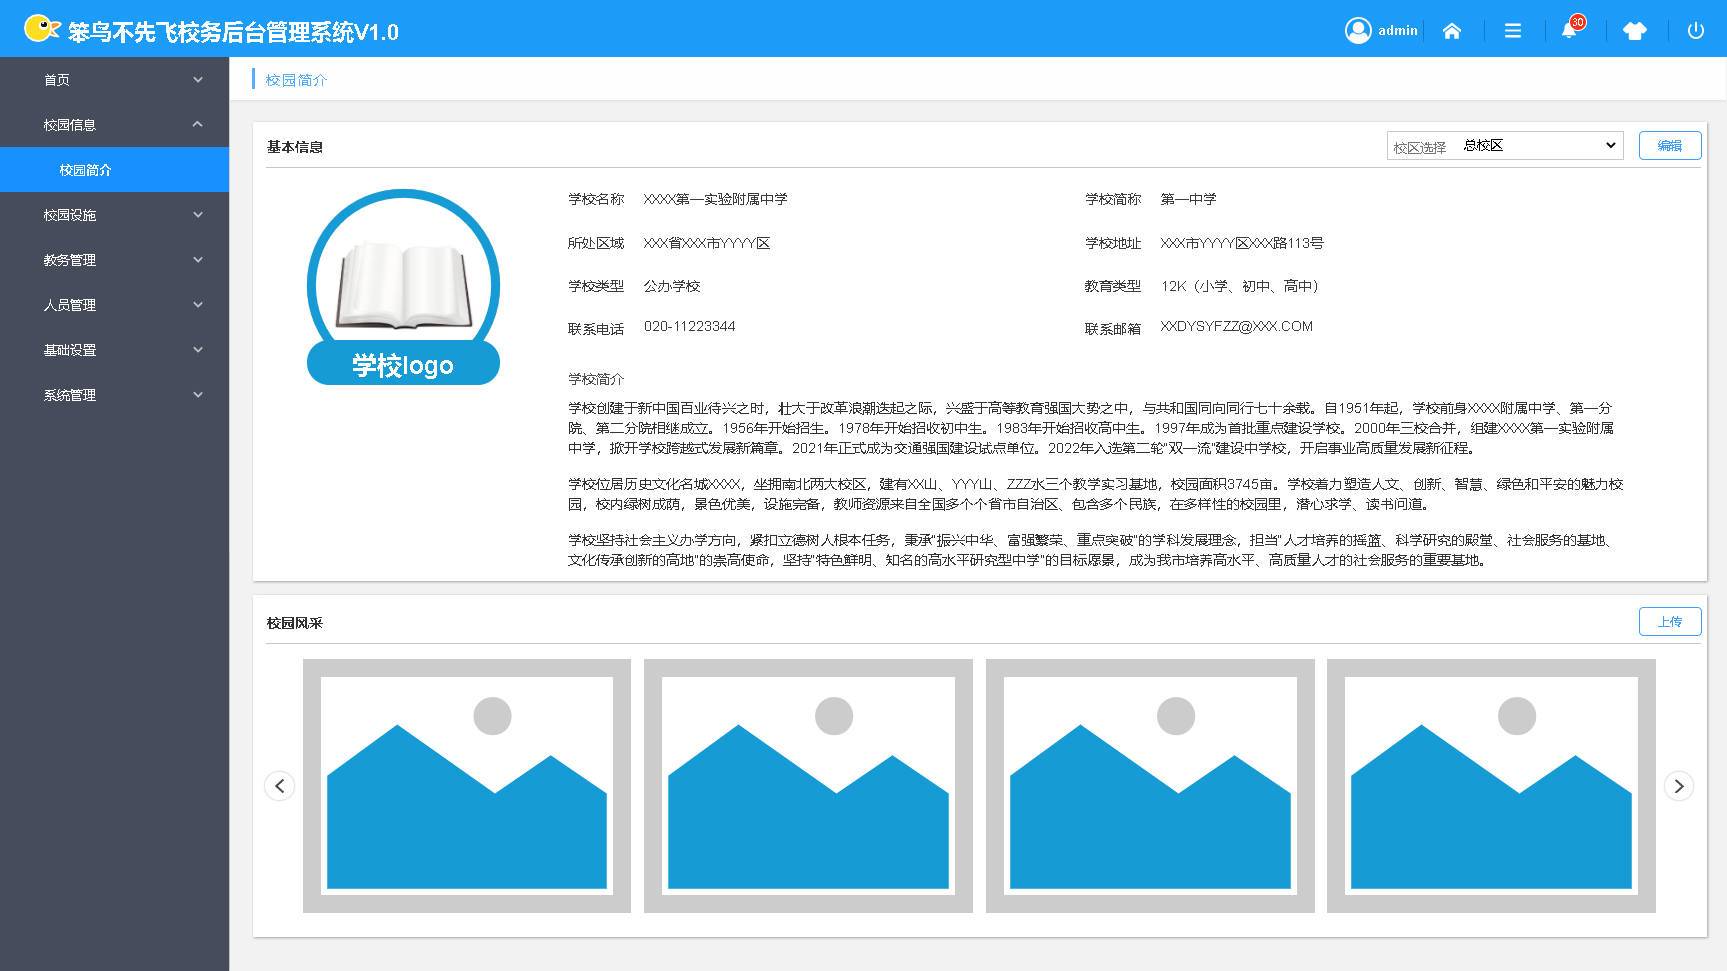This screenshot has height=971, width=1727.
Task: Open the hamburger menu list icon
Action: 1513,31
